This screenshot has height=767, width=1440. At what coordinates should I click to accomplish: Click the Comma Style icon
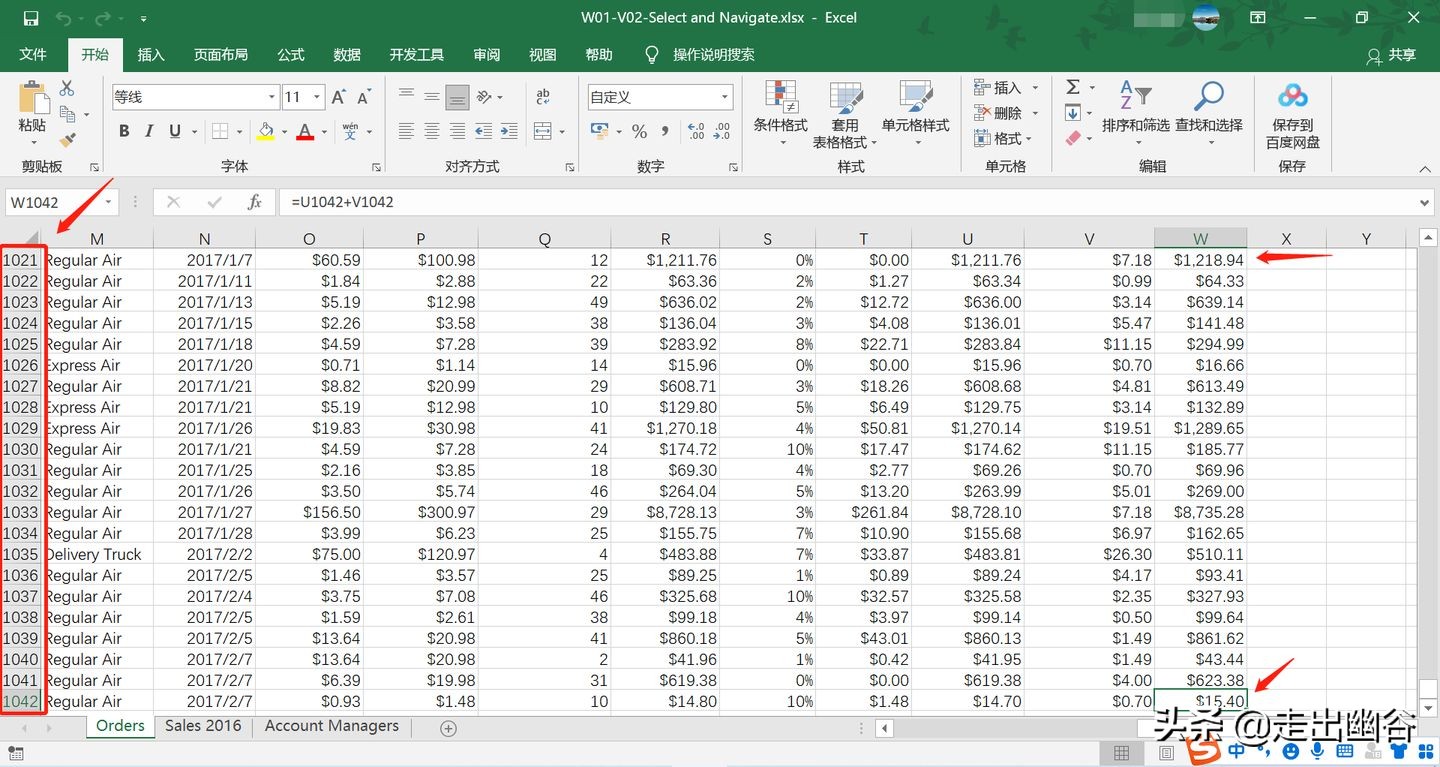[665, 131]
